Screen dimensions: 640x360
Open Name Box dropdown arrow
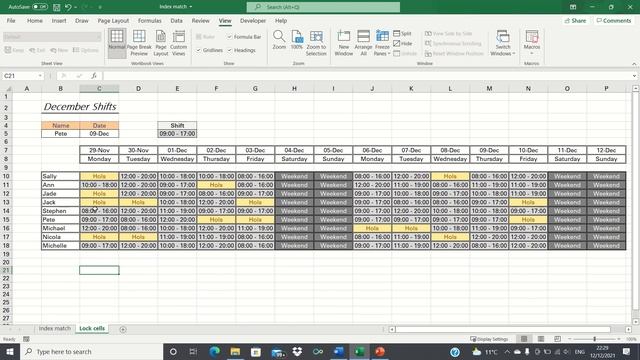40,76
